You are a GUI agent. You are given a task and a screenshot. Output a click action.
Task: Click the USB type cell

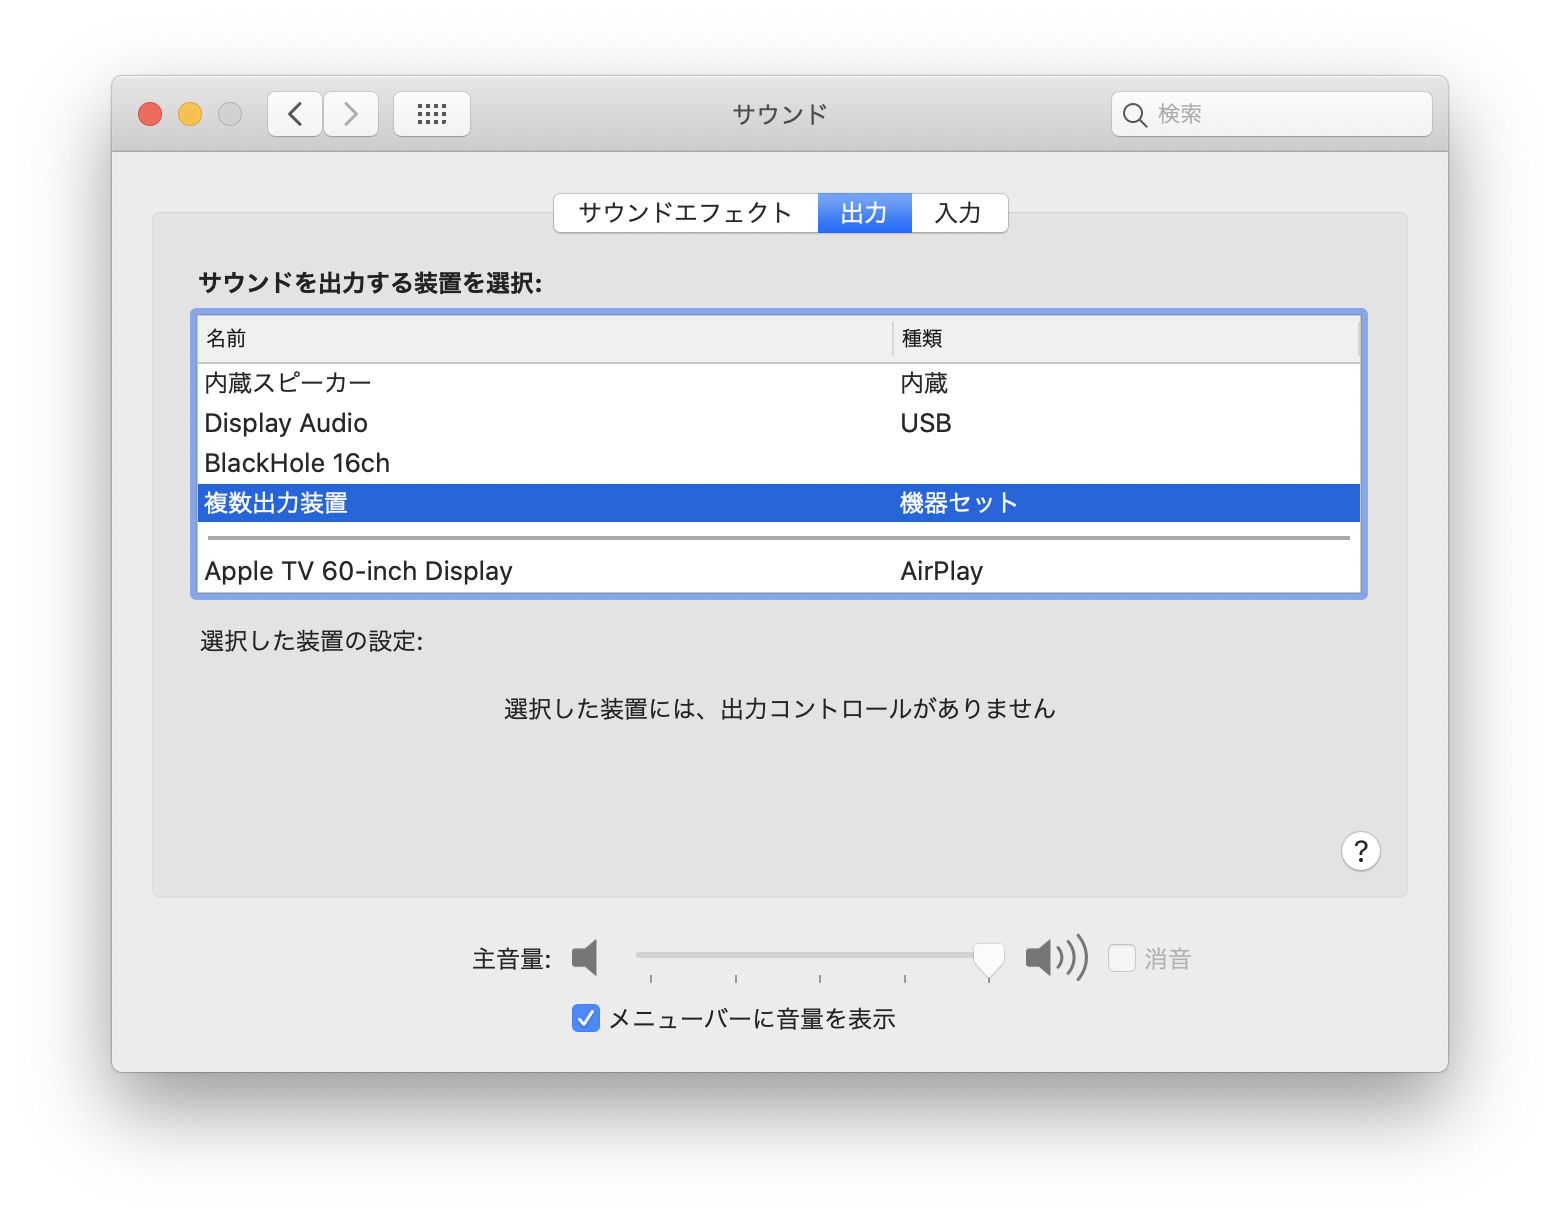(926, 423)
